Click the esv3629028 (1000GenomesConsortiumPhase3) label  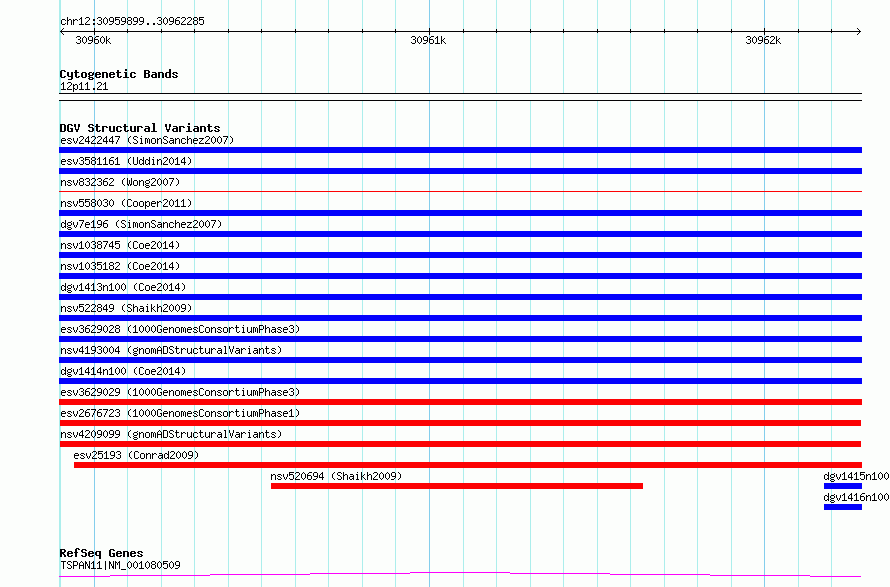coord(180,329)
